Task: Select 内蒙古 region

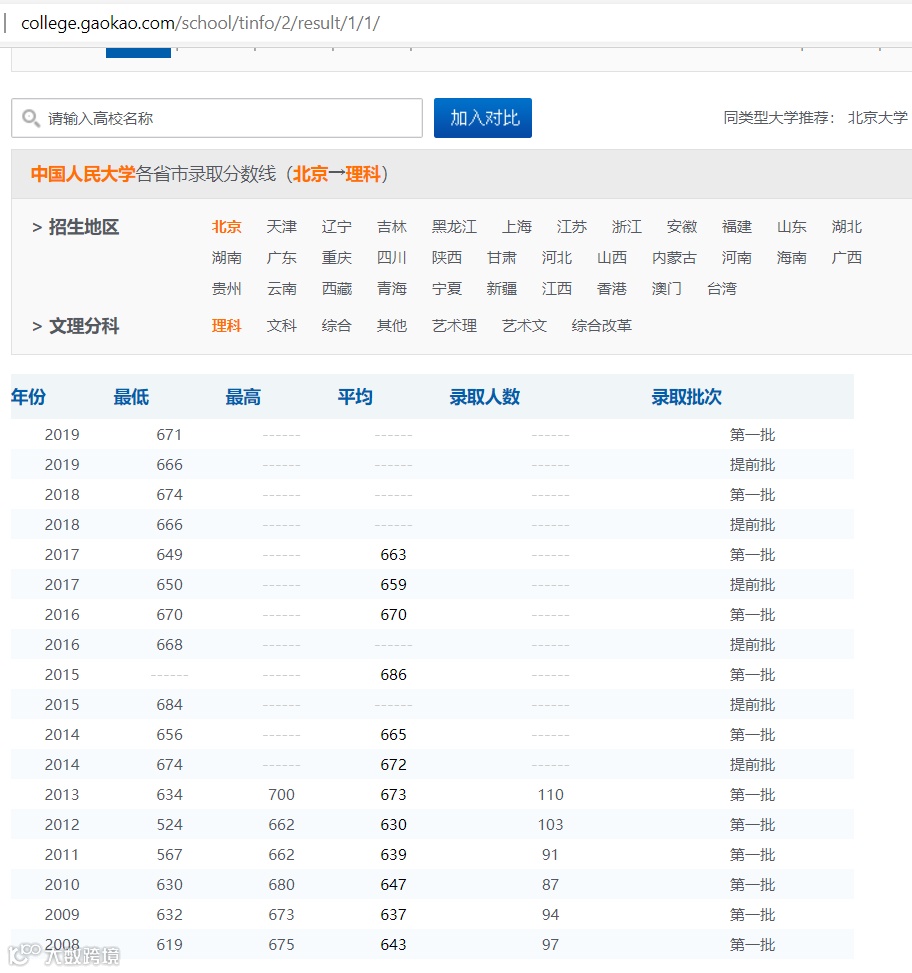Action: pyautogui.click(x=674, y=258)
